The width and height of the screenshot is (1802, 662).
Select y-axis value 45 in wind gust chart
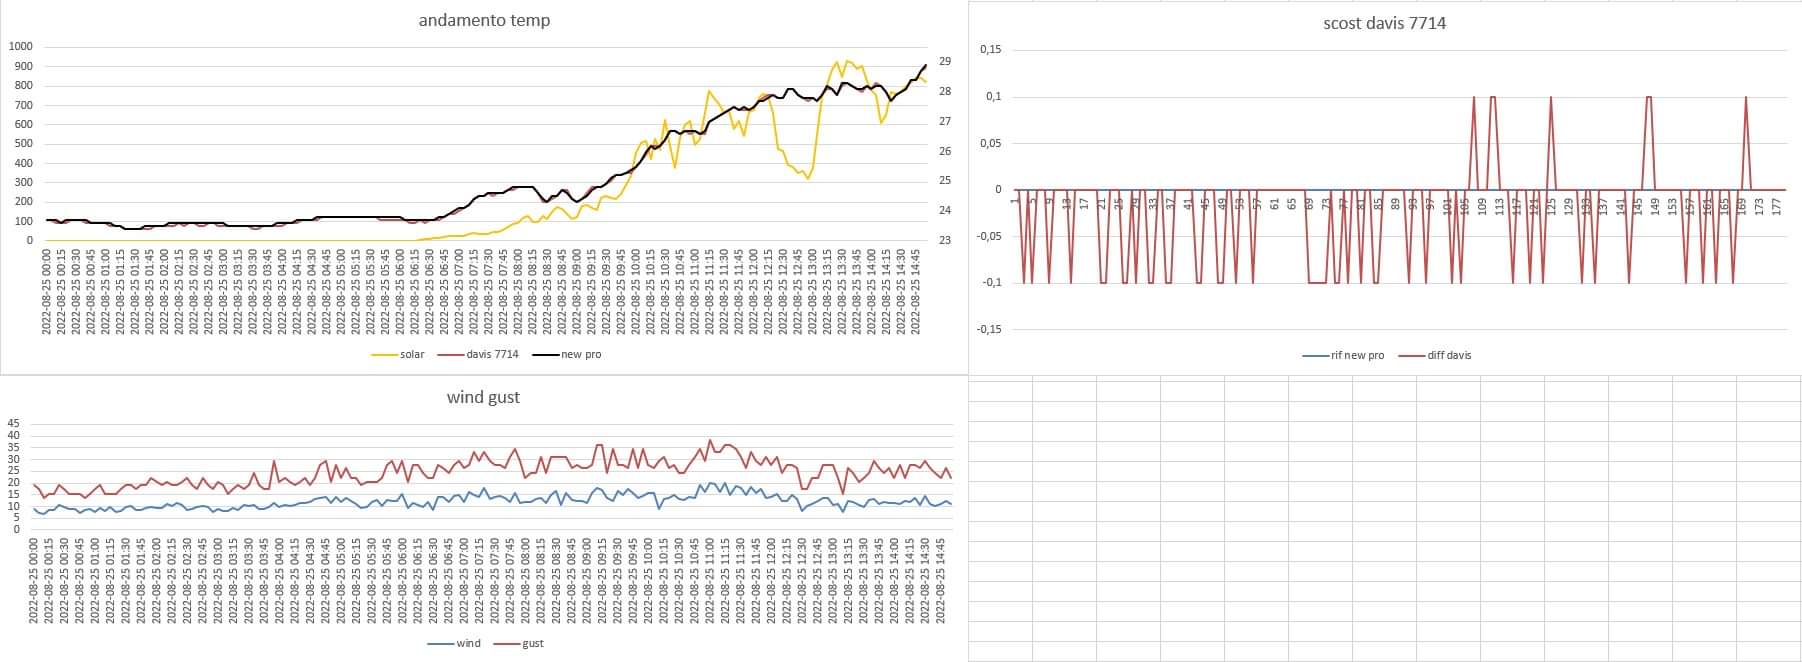[14, 424]
